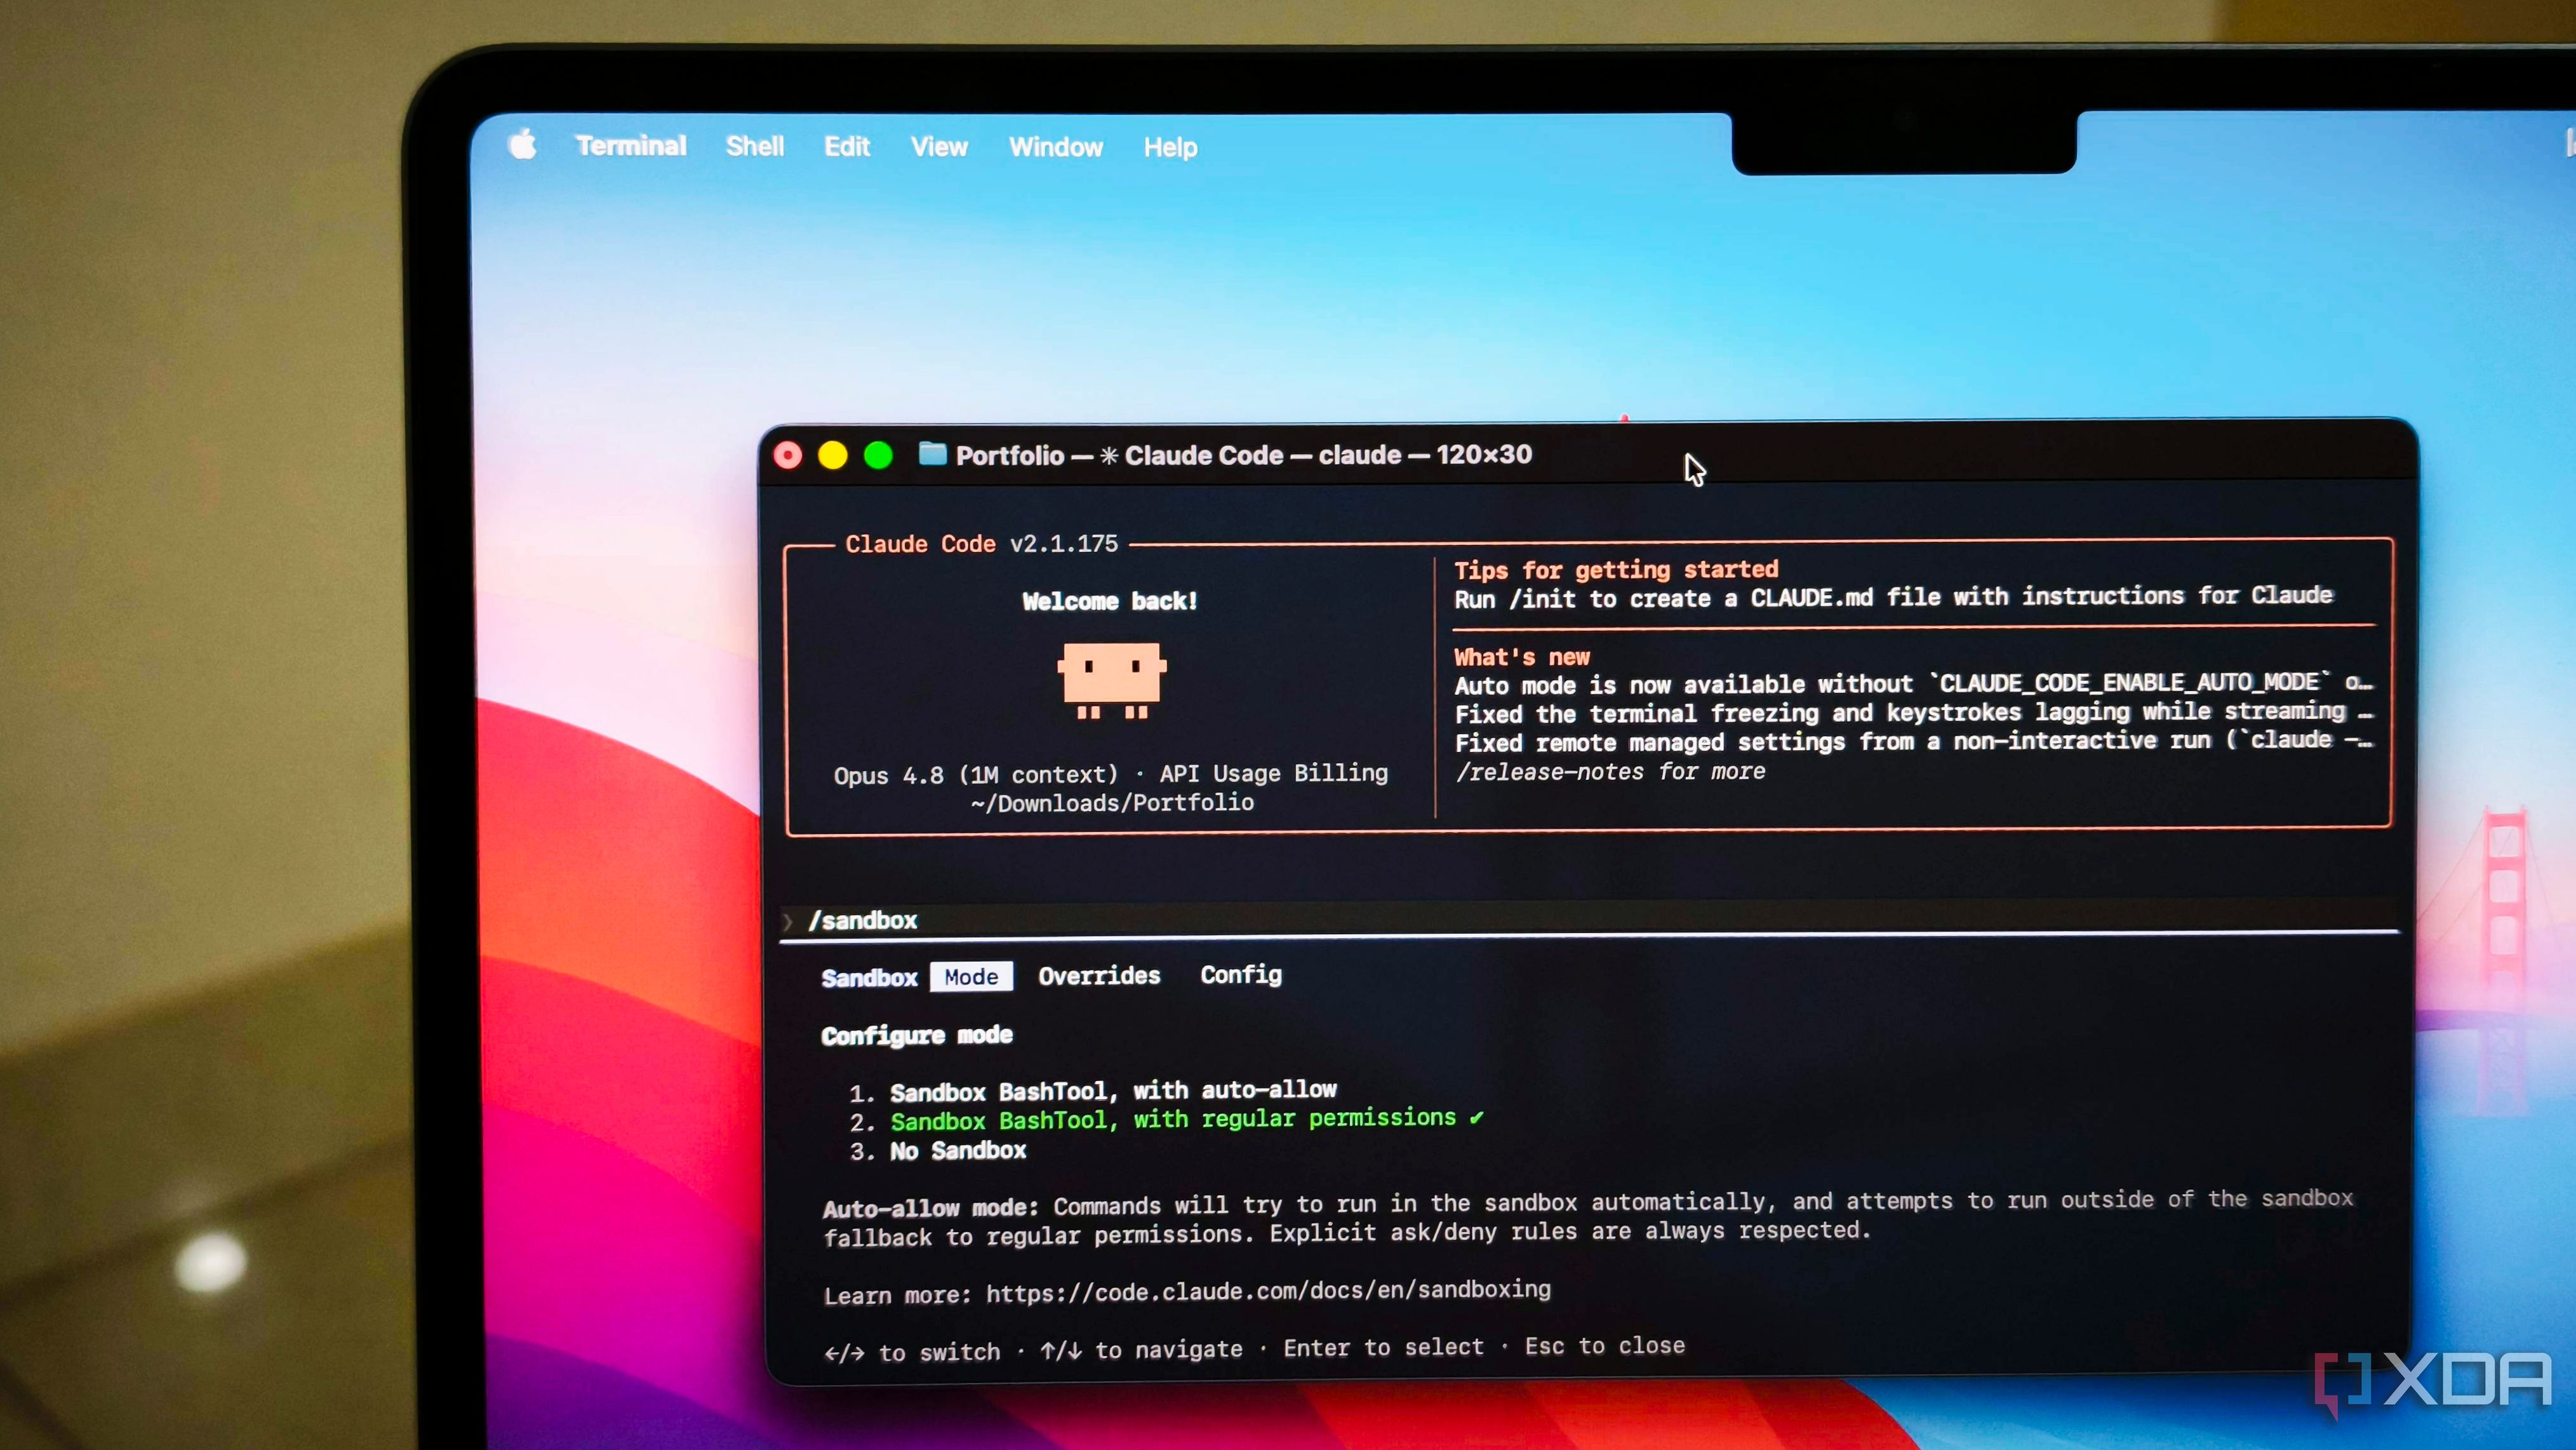Click the 'Enter to select' hint

(1384, 1348)
